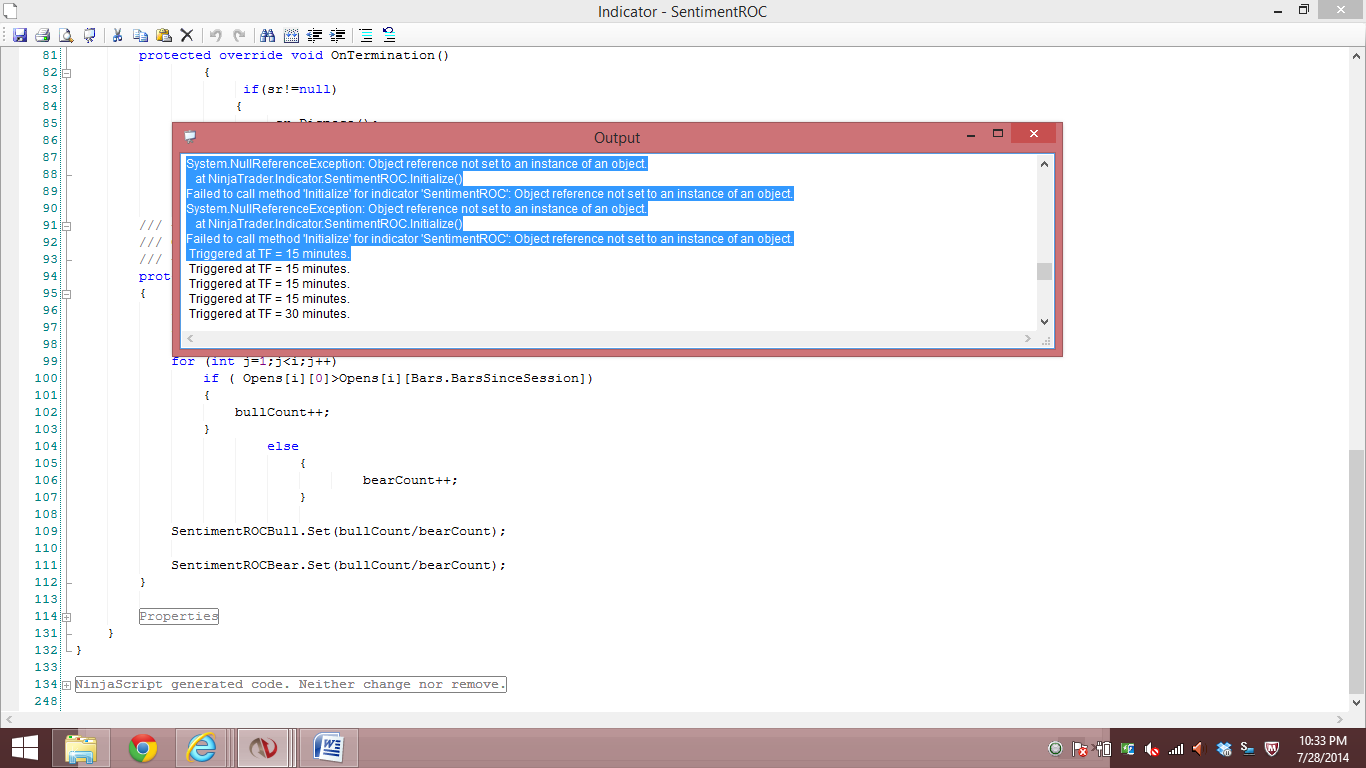
Task: Collapse the method body at line 95
Action: pyautogui.click(x=67, y=294)
